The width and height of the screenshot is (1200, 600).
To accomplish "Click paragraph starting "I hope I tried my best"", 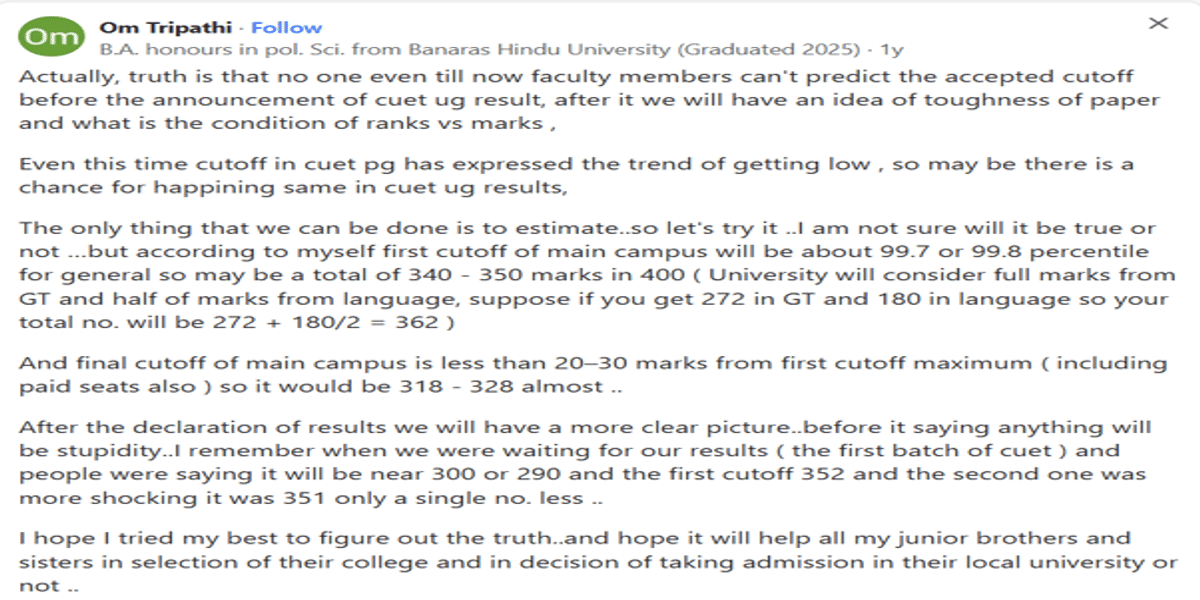I will [598, 562].
